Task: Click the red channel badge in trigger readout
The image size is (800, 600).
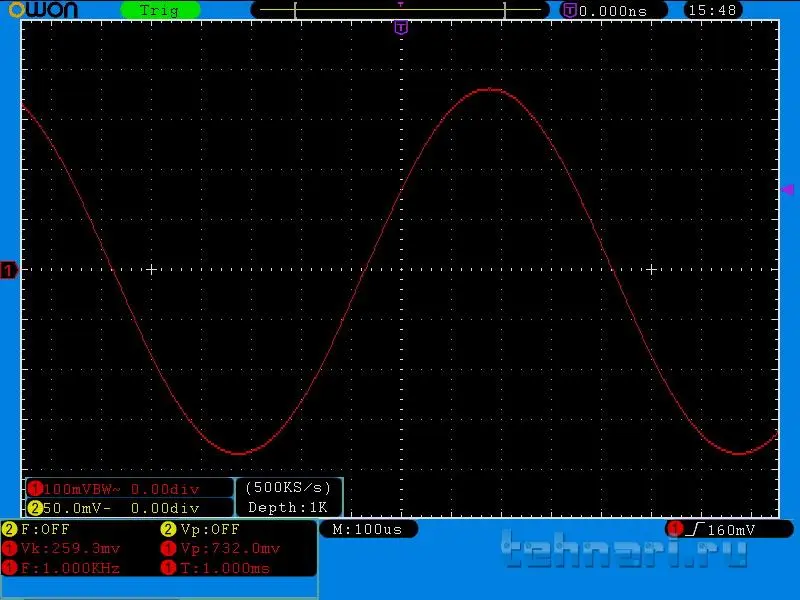Action: [675, 529]
